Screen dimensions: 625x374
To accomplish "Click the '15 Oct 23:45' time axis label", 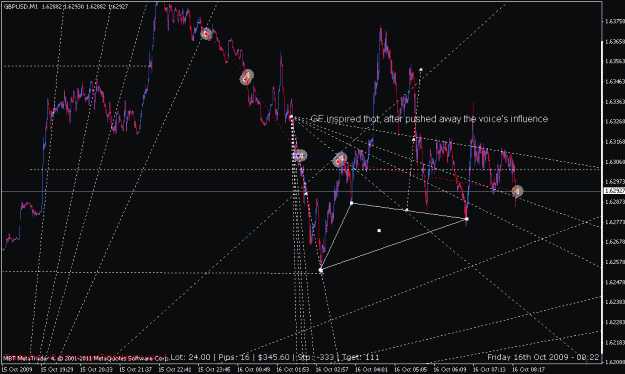I will 214,370.
